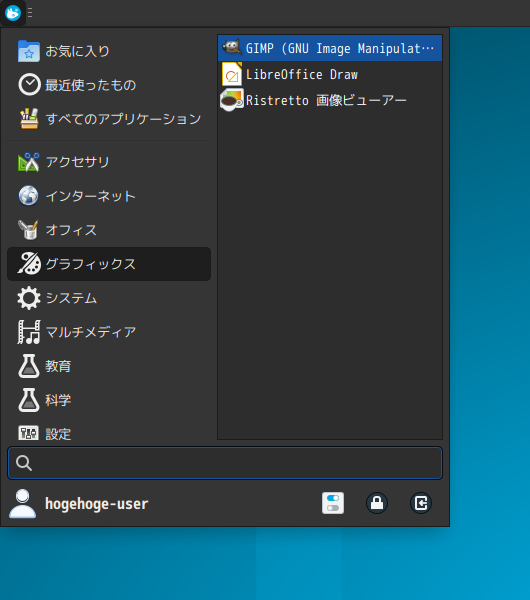Image resolution: width=530 pixels, height=600 pixels.
Task: Open the settings manager toggle icon
Action: [333, 503]
